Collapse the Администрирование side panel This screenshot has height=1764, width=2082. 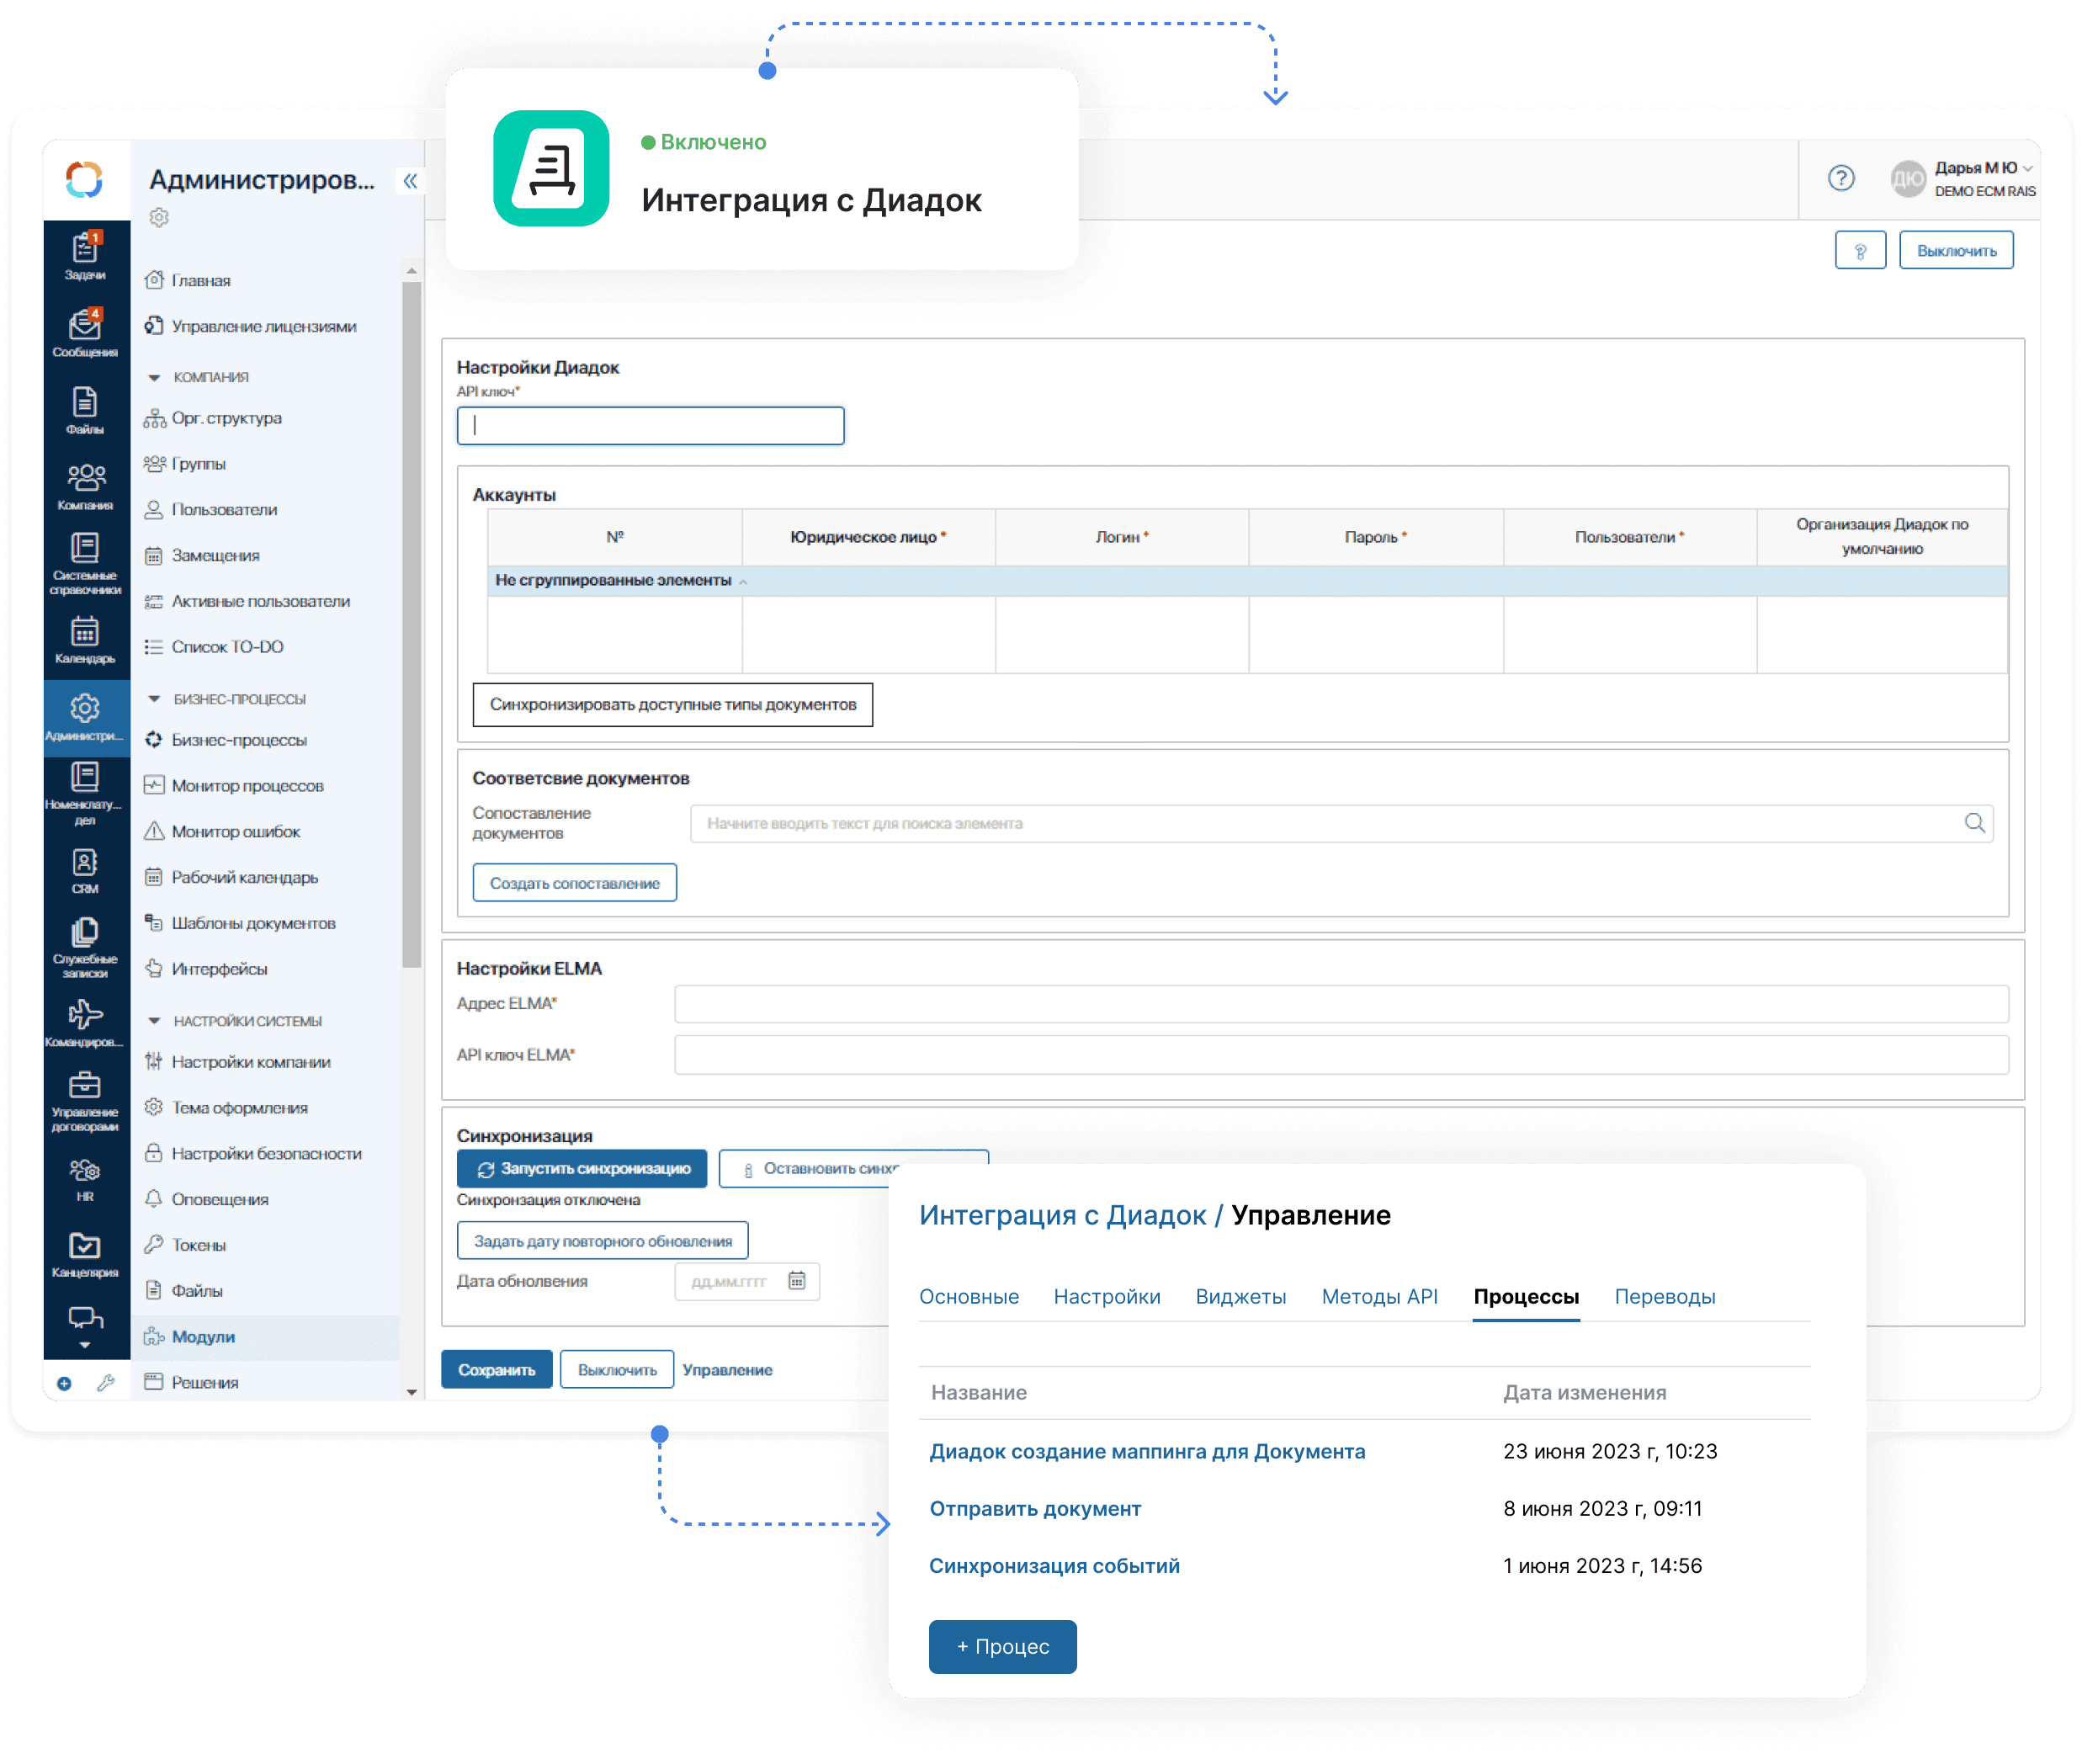(410, 181)
